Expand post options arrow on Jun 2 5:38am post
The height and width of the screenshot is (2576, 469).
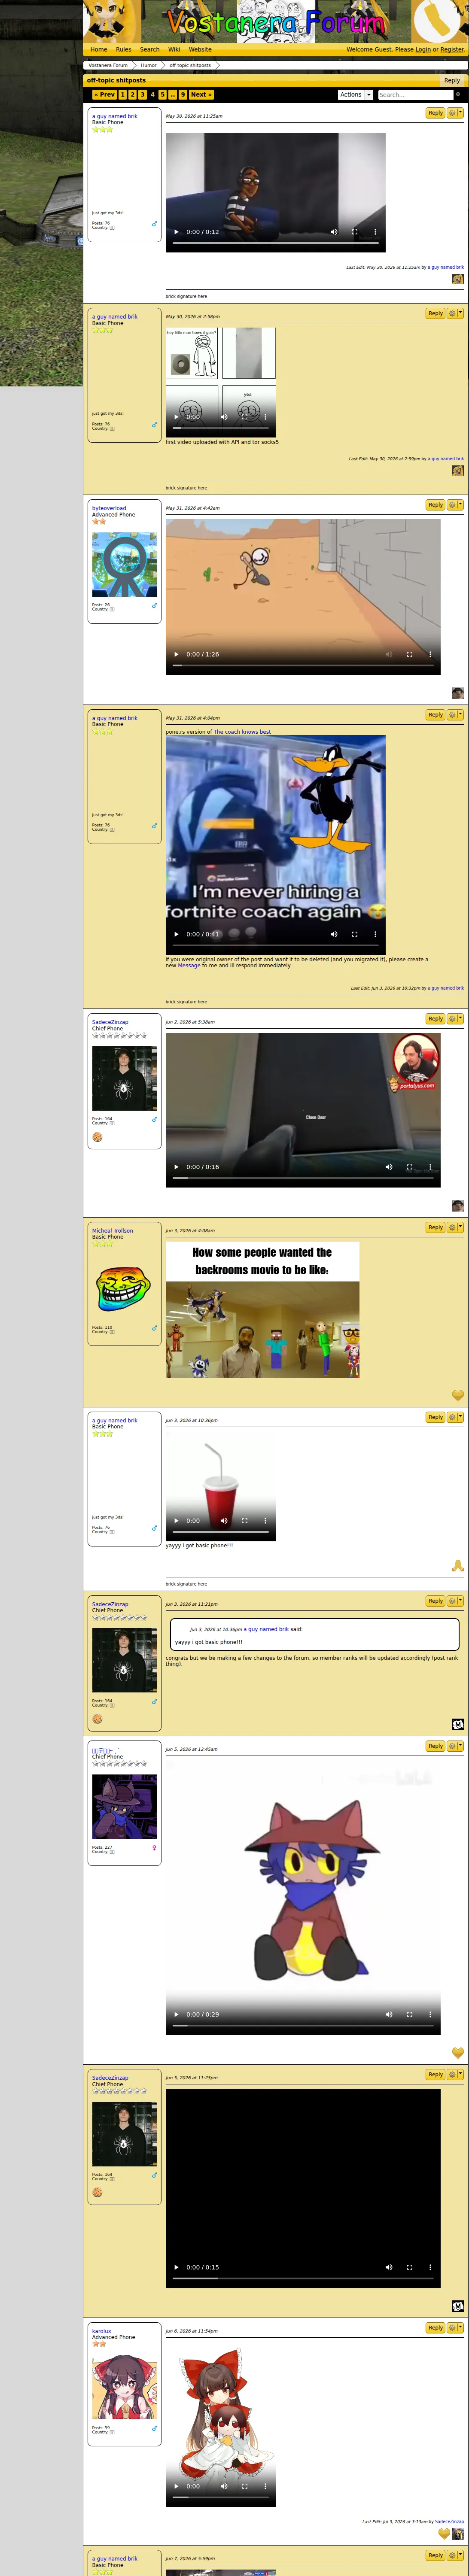coord(461,1019)
